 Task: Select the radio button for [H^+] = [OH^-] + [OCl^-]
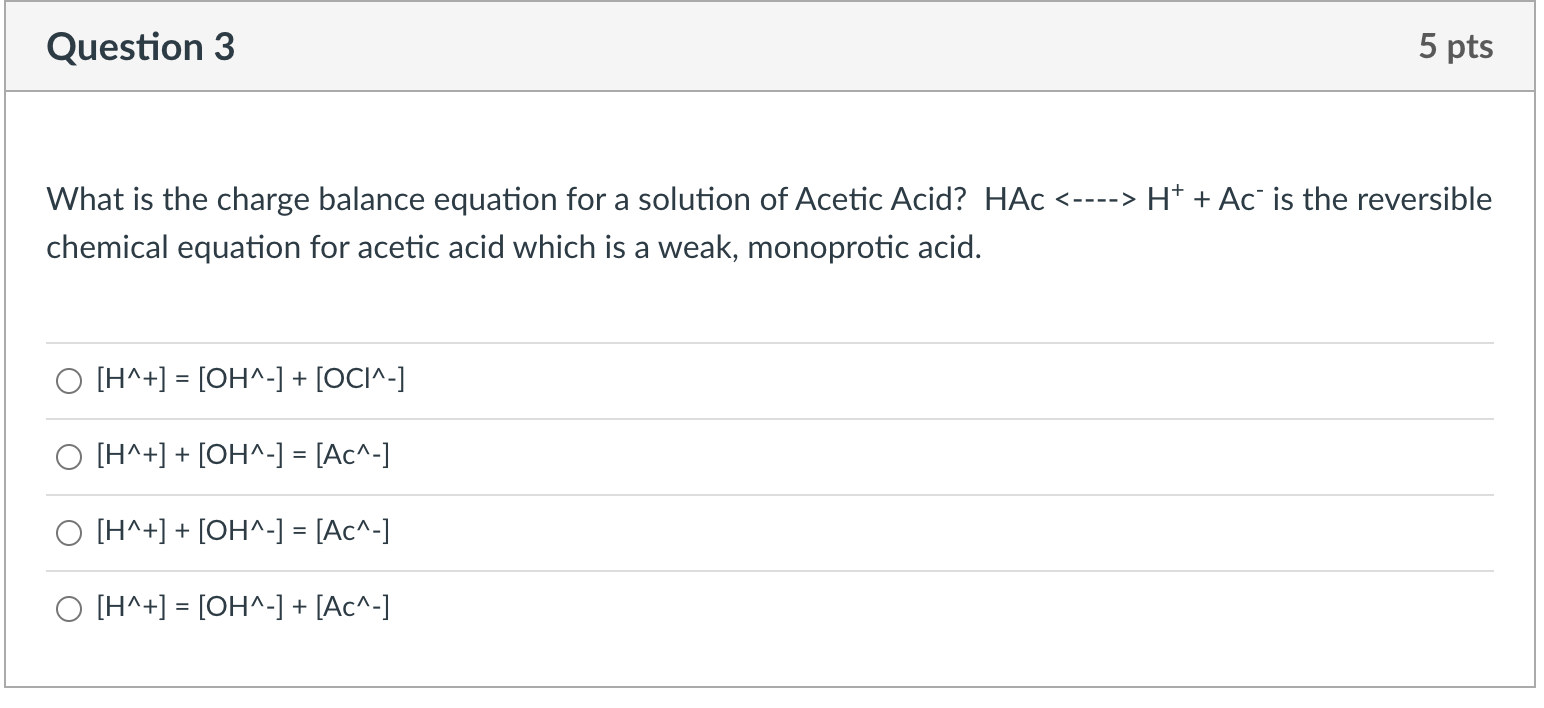(x=68, y=380)
